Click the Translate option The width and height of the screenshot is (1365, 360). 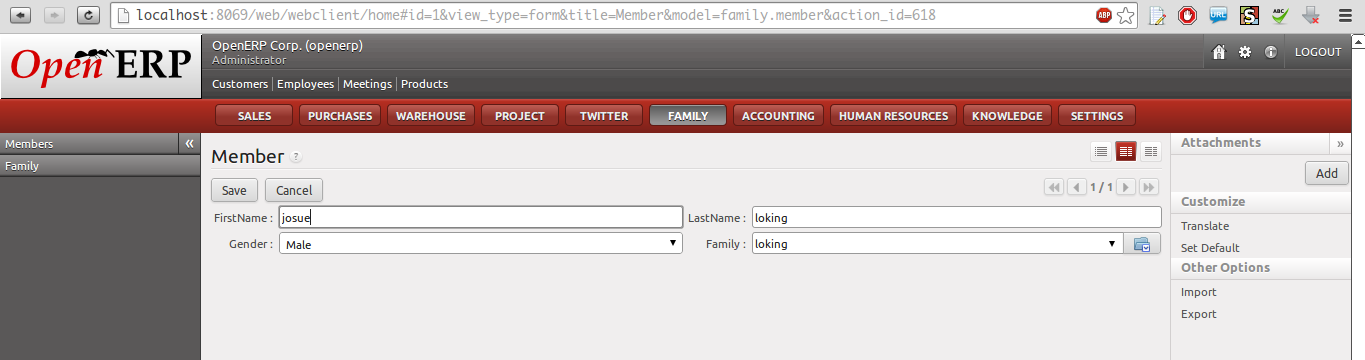[x=1205, y=226]
